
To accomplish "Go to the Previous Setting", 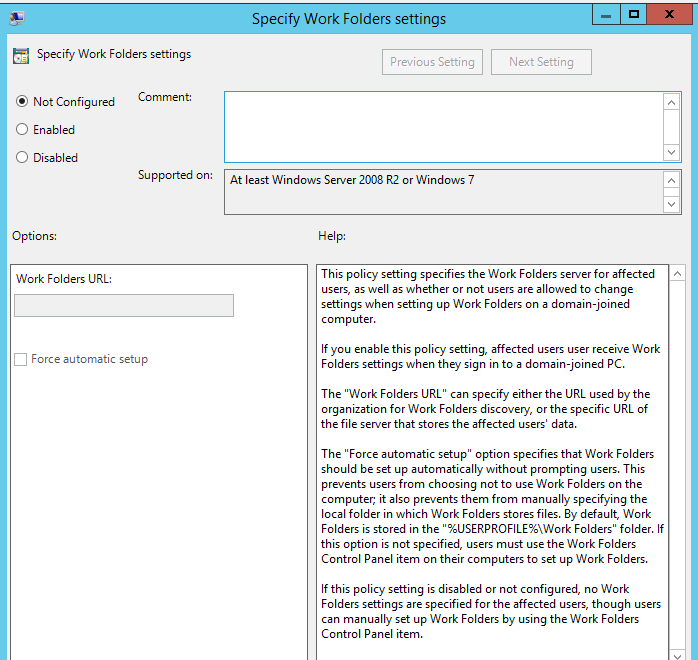I will click(432, 62).
